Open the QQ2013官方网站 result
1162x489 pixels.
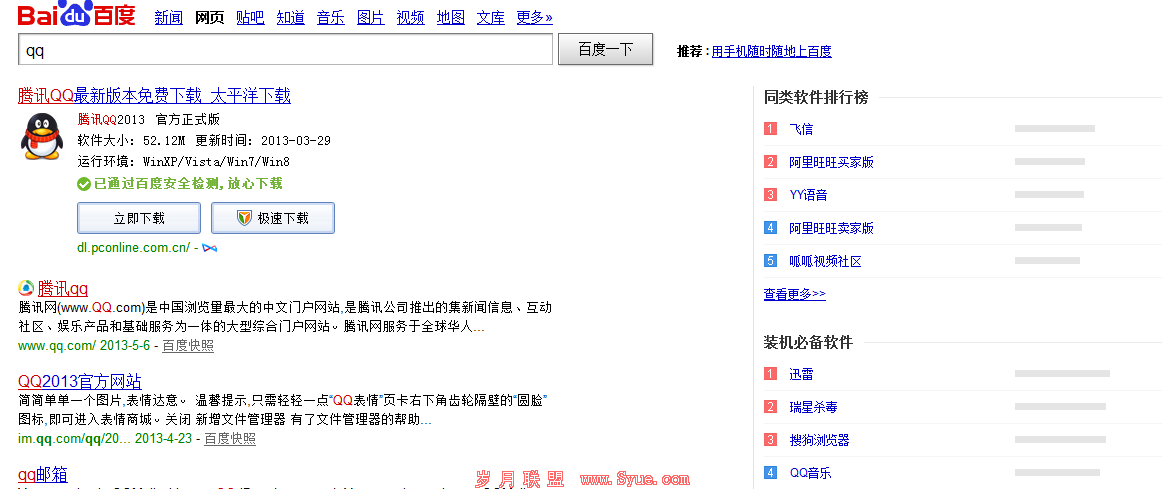click(80, 381)
